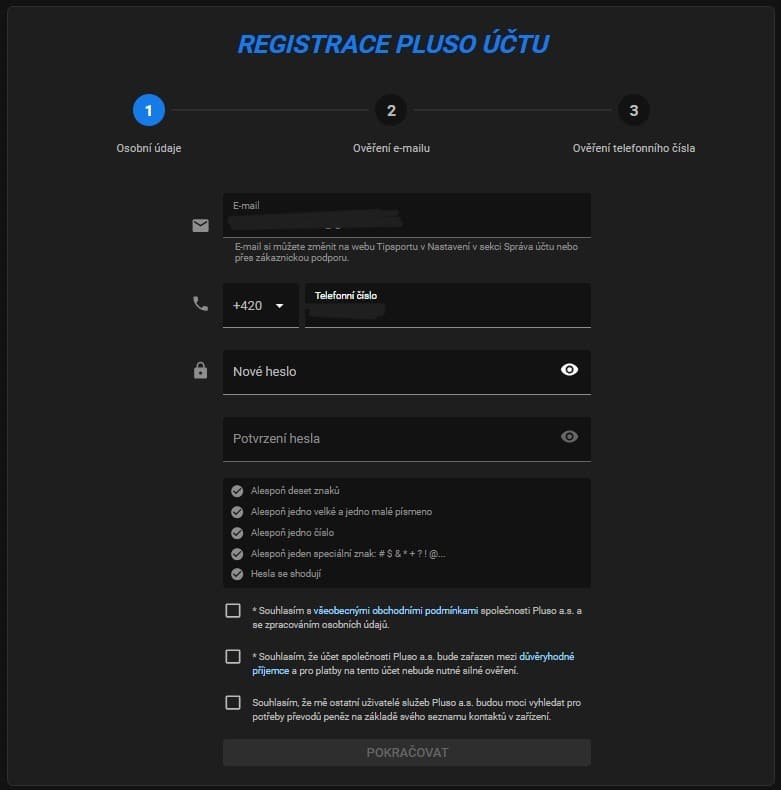Open všeobecnými obchodními podmínkami link
Screen dimensions: 781x790
[x=396, y=611]
